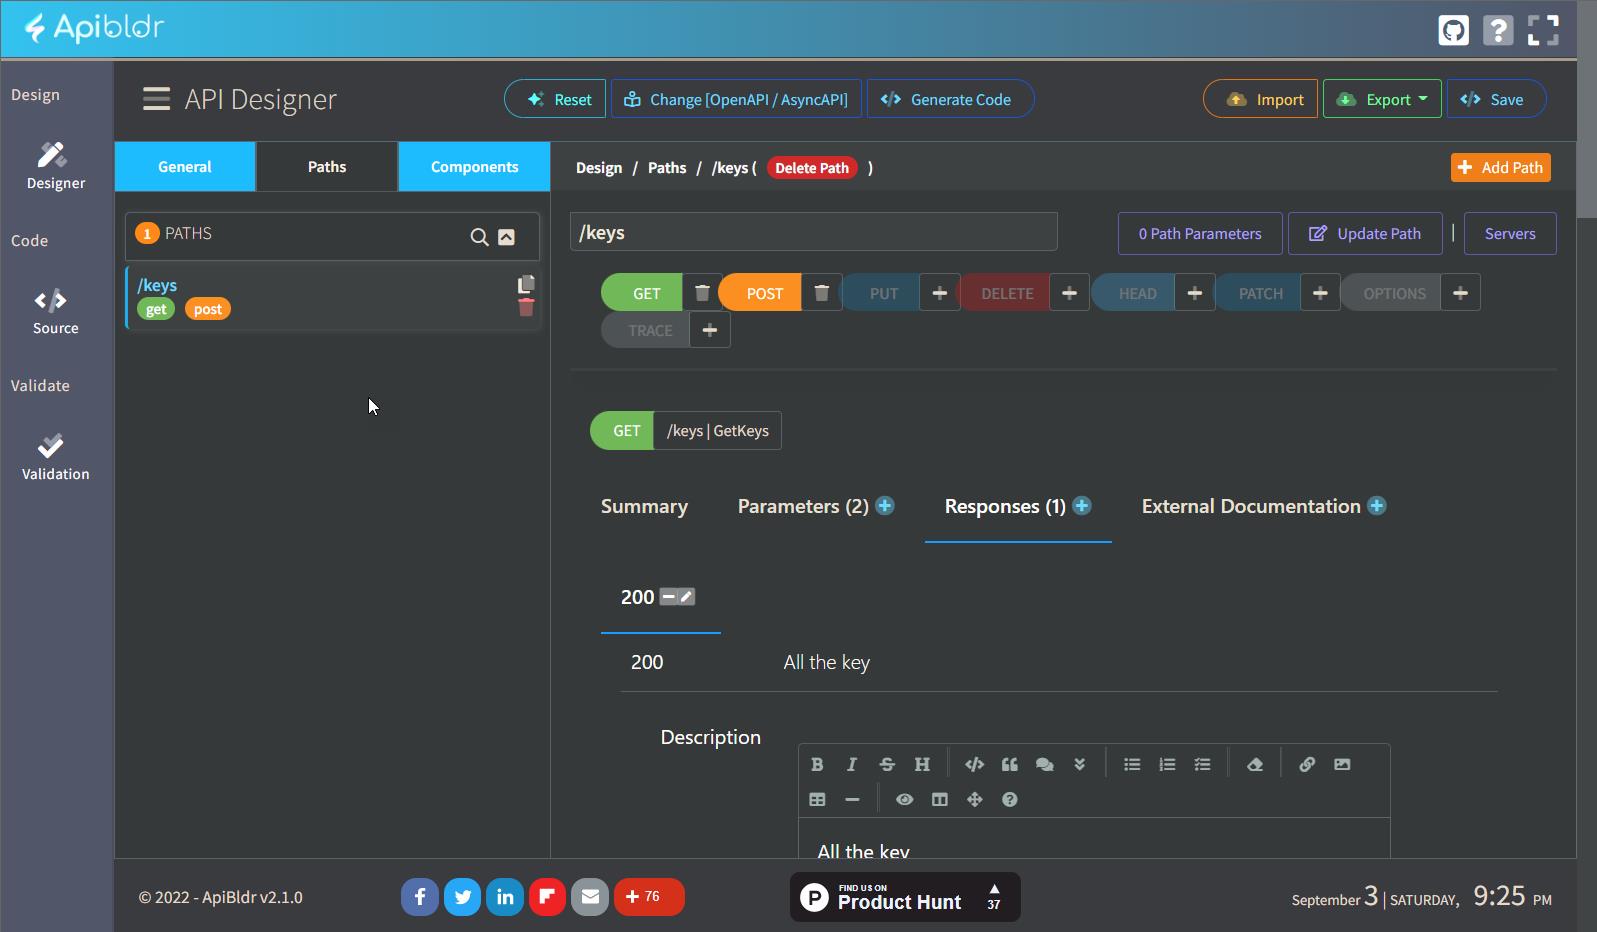Click the /keys path name input field
Image resolution: width=1597 pixels, height=932 pixels.
point(813,232)
